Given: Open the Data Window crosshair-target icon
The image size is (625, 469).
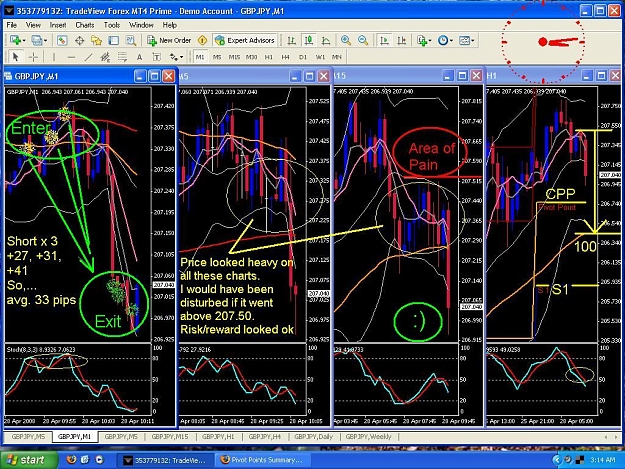Looking at the screenshot, I should [79, 40].
